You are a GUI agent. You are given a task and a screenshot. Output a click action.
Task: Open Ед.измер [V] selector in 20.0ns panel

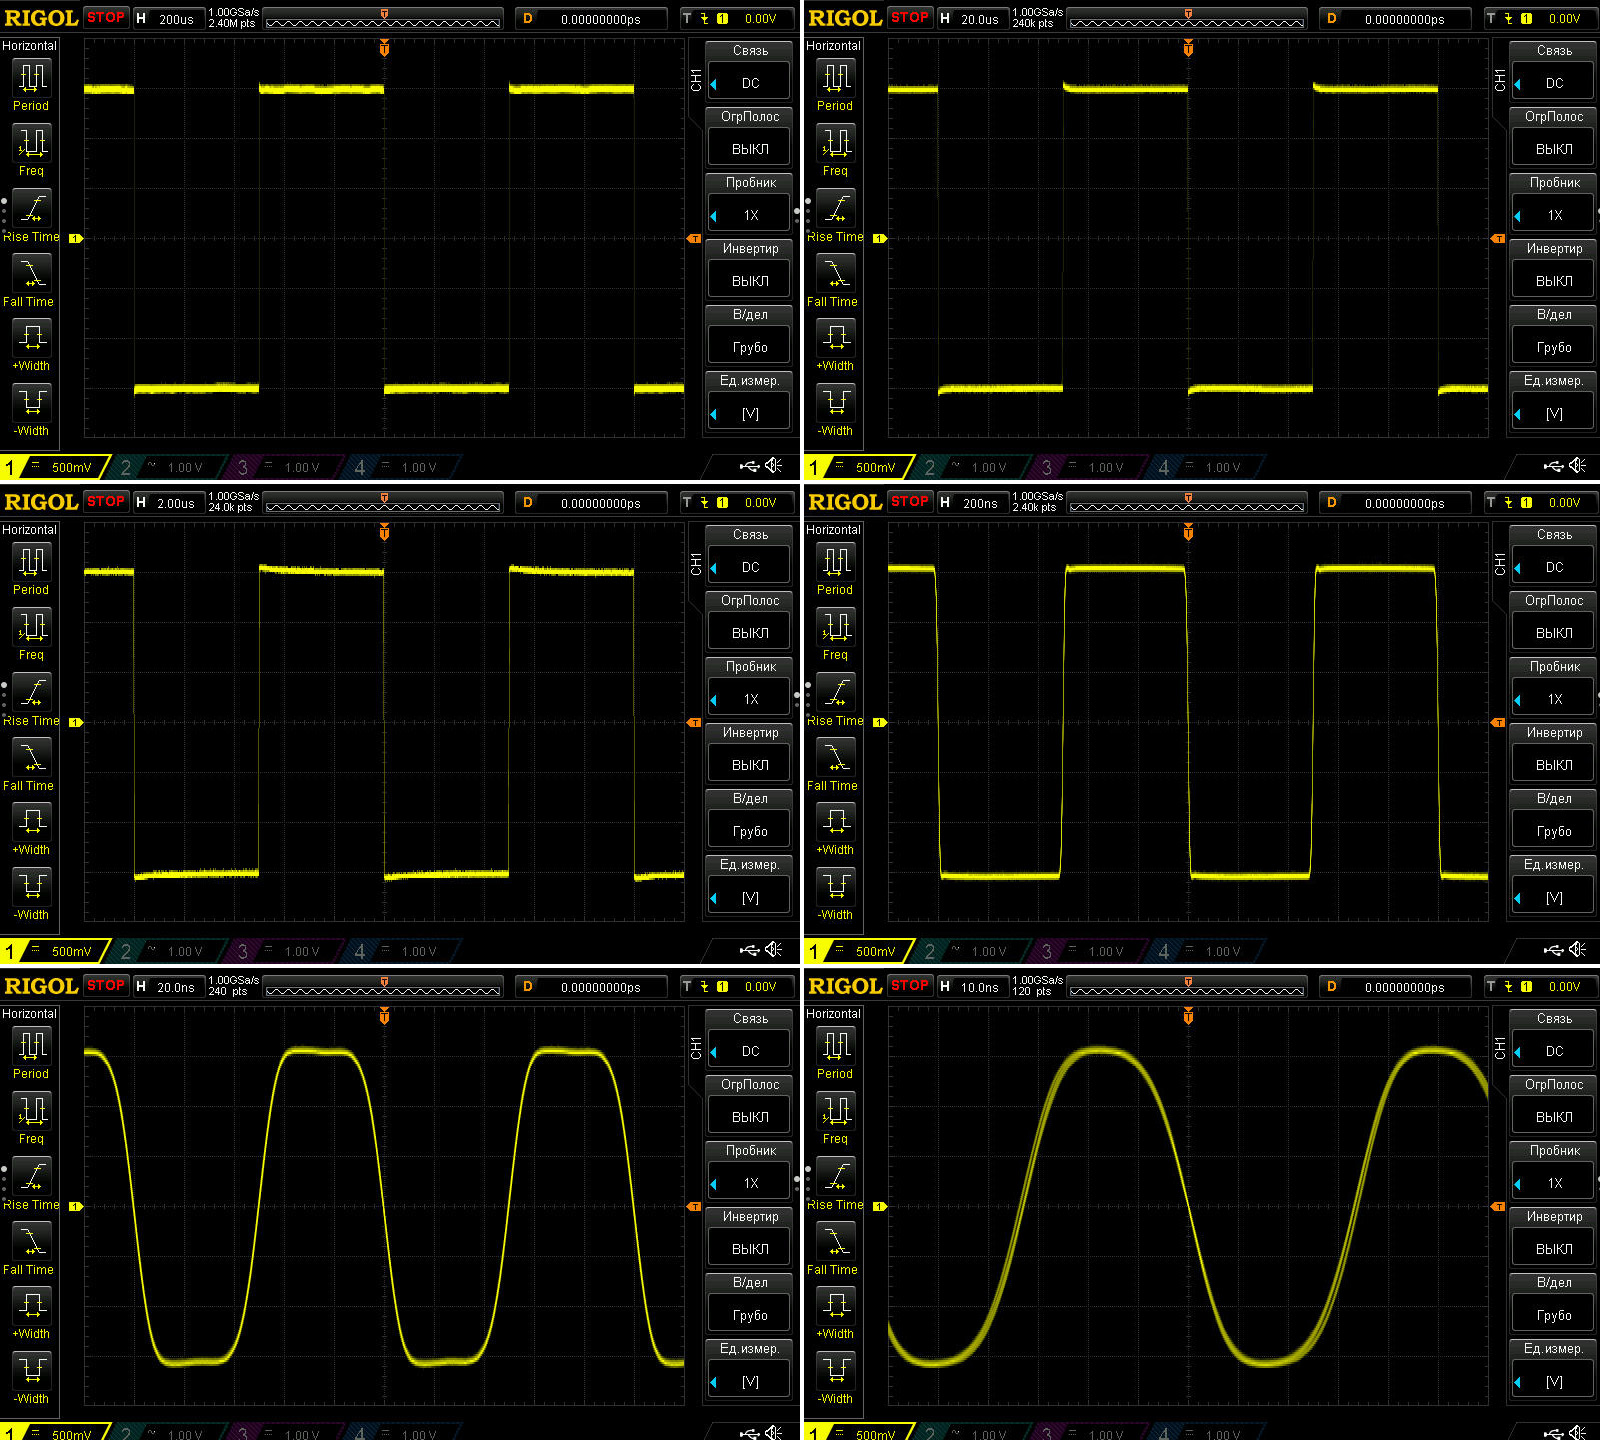[x=750, y=1382]
